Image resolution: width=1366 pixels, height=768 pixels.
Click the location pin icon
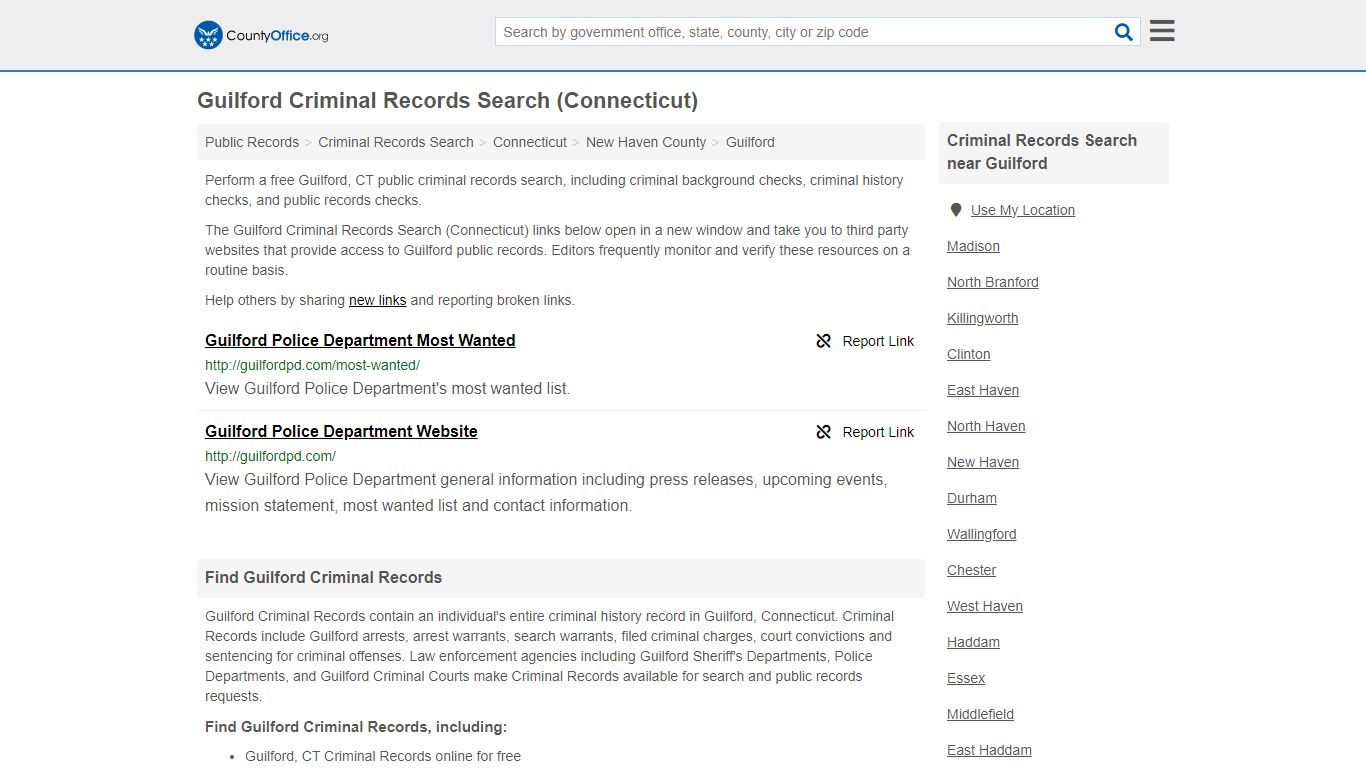pos(955,210)
